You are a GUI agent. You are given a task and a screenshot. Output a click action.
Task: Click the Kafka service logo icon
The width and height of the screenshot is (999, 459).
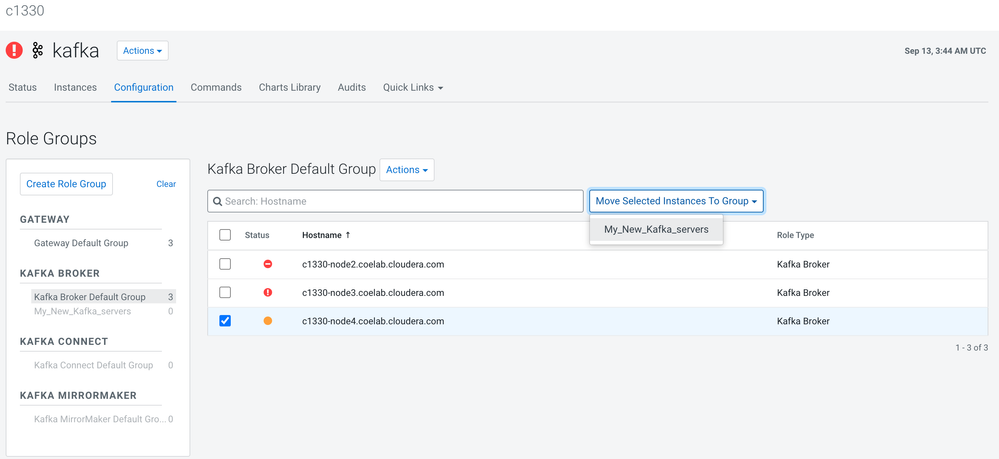[38, 50]
